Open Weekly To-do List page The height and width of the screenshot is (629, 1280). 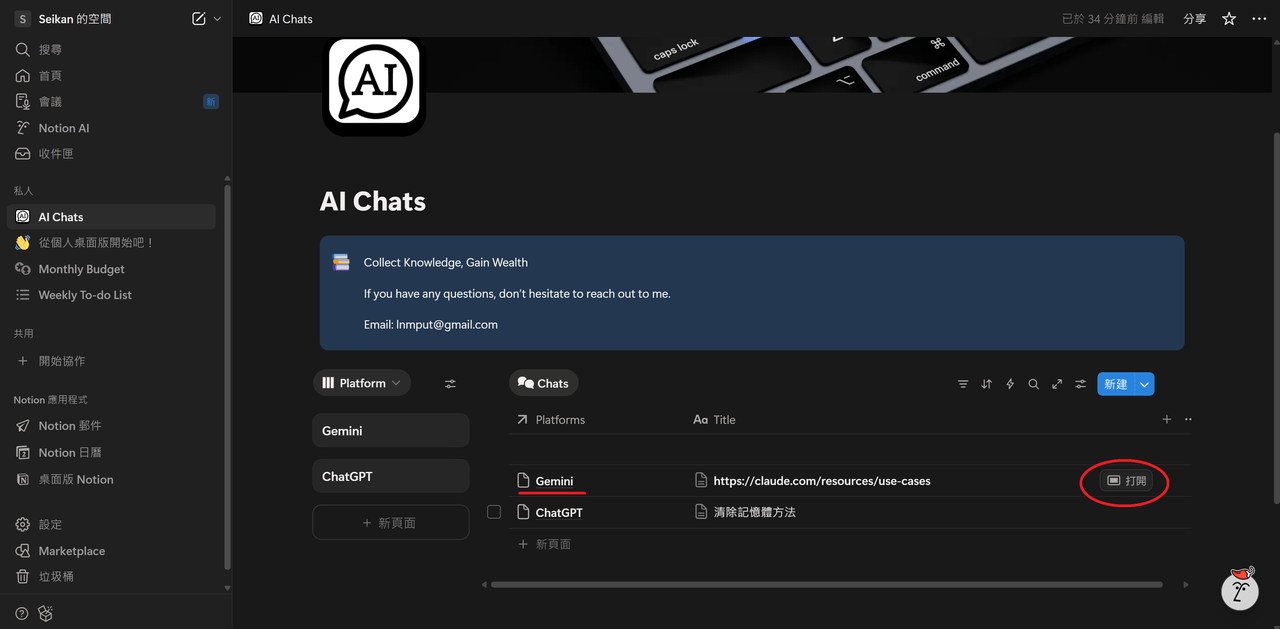111,295
